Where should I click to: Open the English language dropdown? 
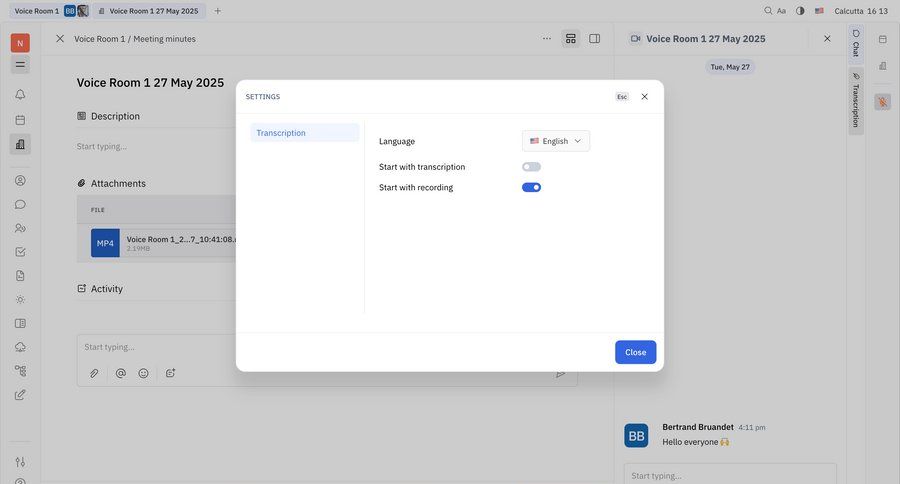(x=555, y=141)
